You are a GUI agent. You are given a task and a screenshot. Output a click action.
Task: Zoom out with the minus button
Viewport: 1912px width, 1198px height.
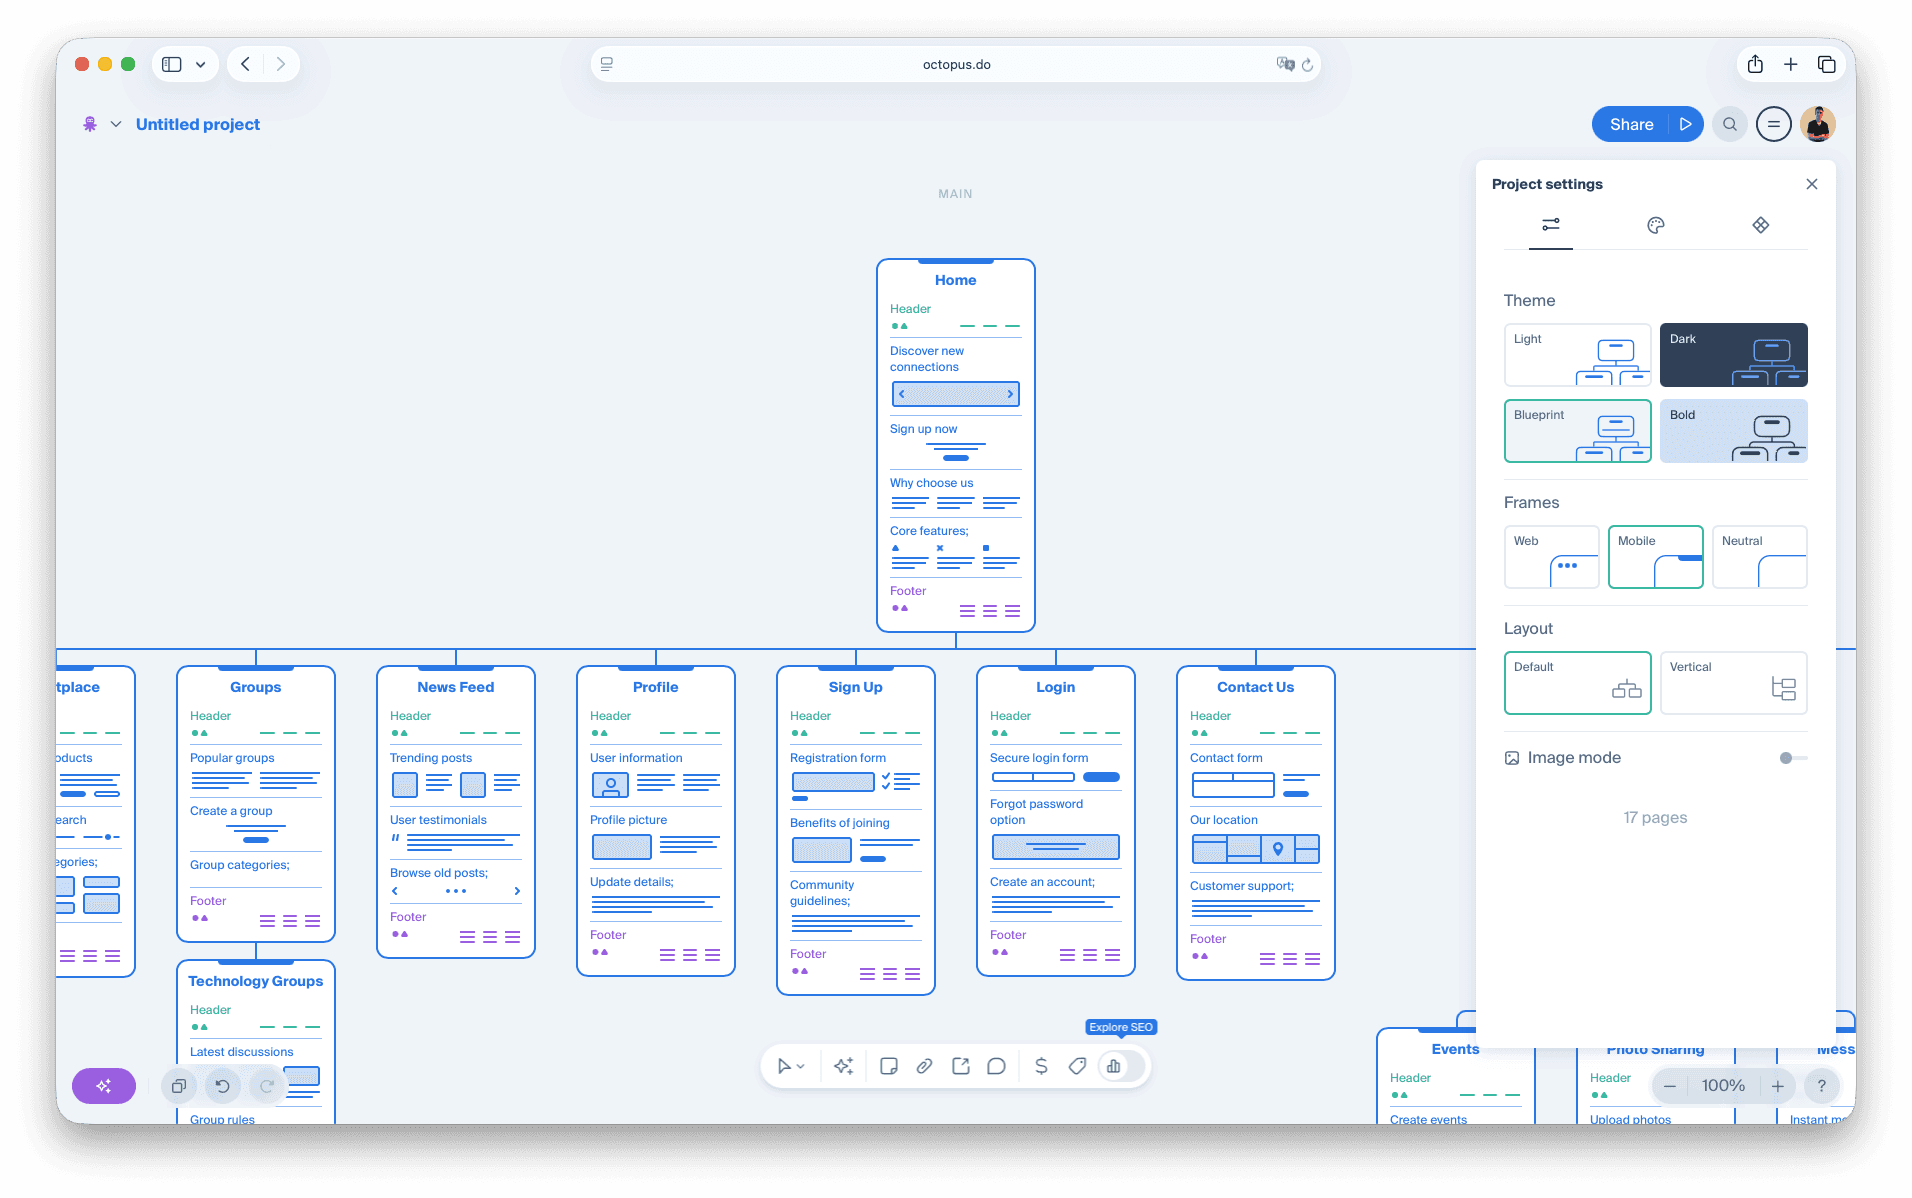[x=1670, y=1086]
